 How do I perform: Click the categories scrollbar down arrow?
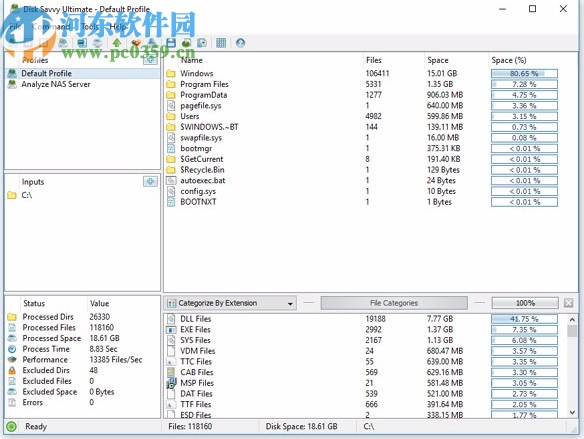(572, 412)
